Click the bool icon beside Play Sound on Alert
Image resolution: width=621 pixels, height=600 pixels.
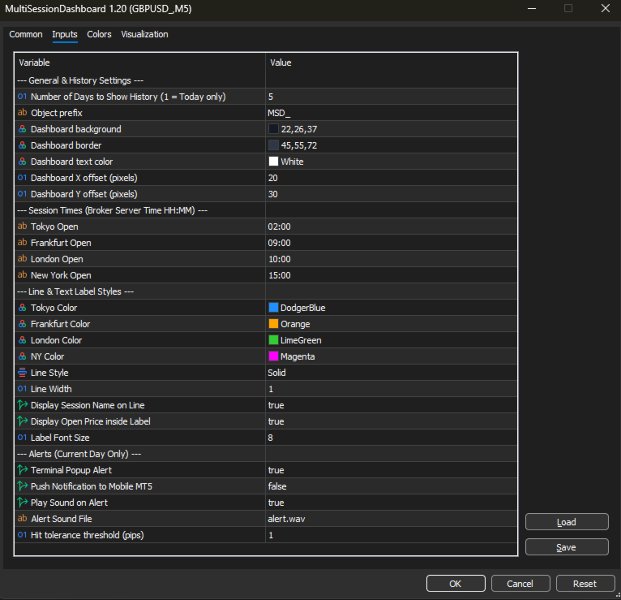[x=22, y=502]
